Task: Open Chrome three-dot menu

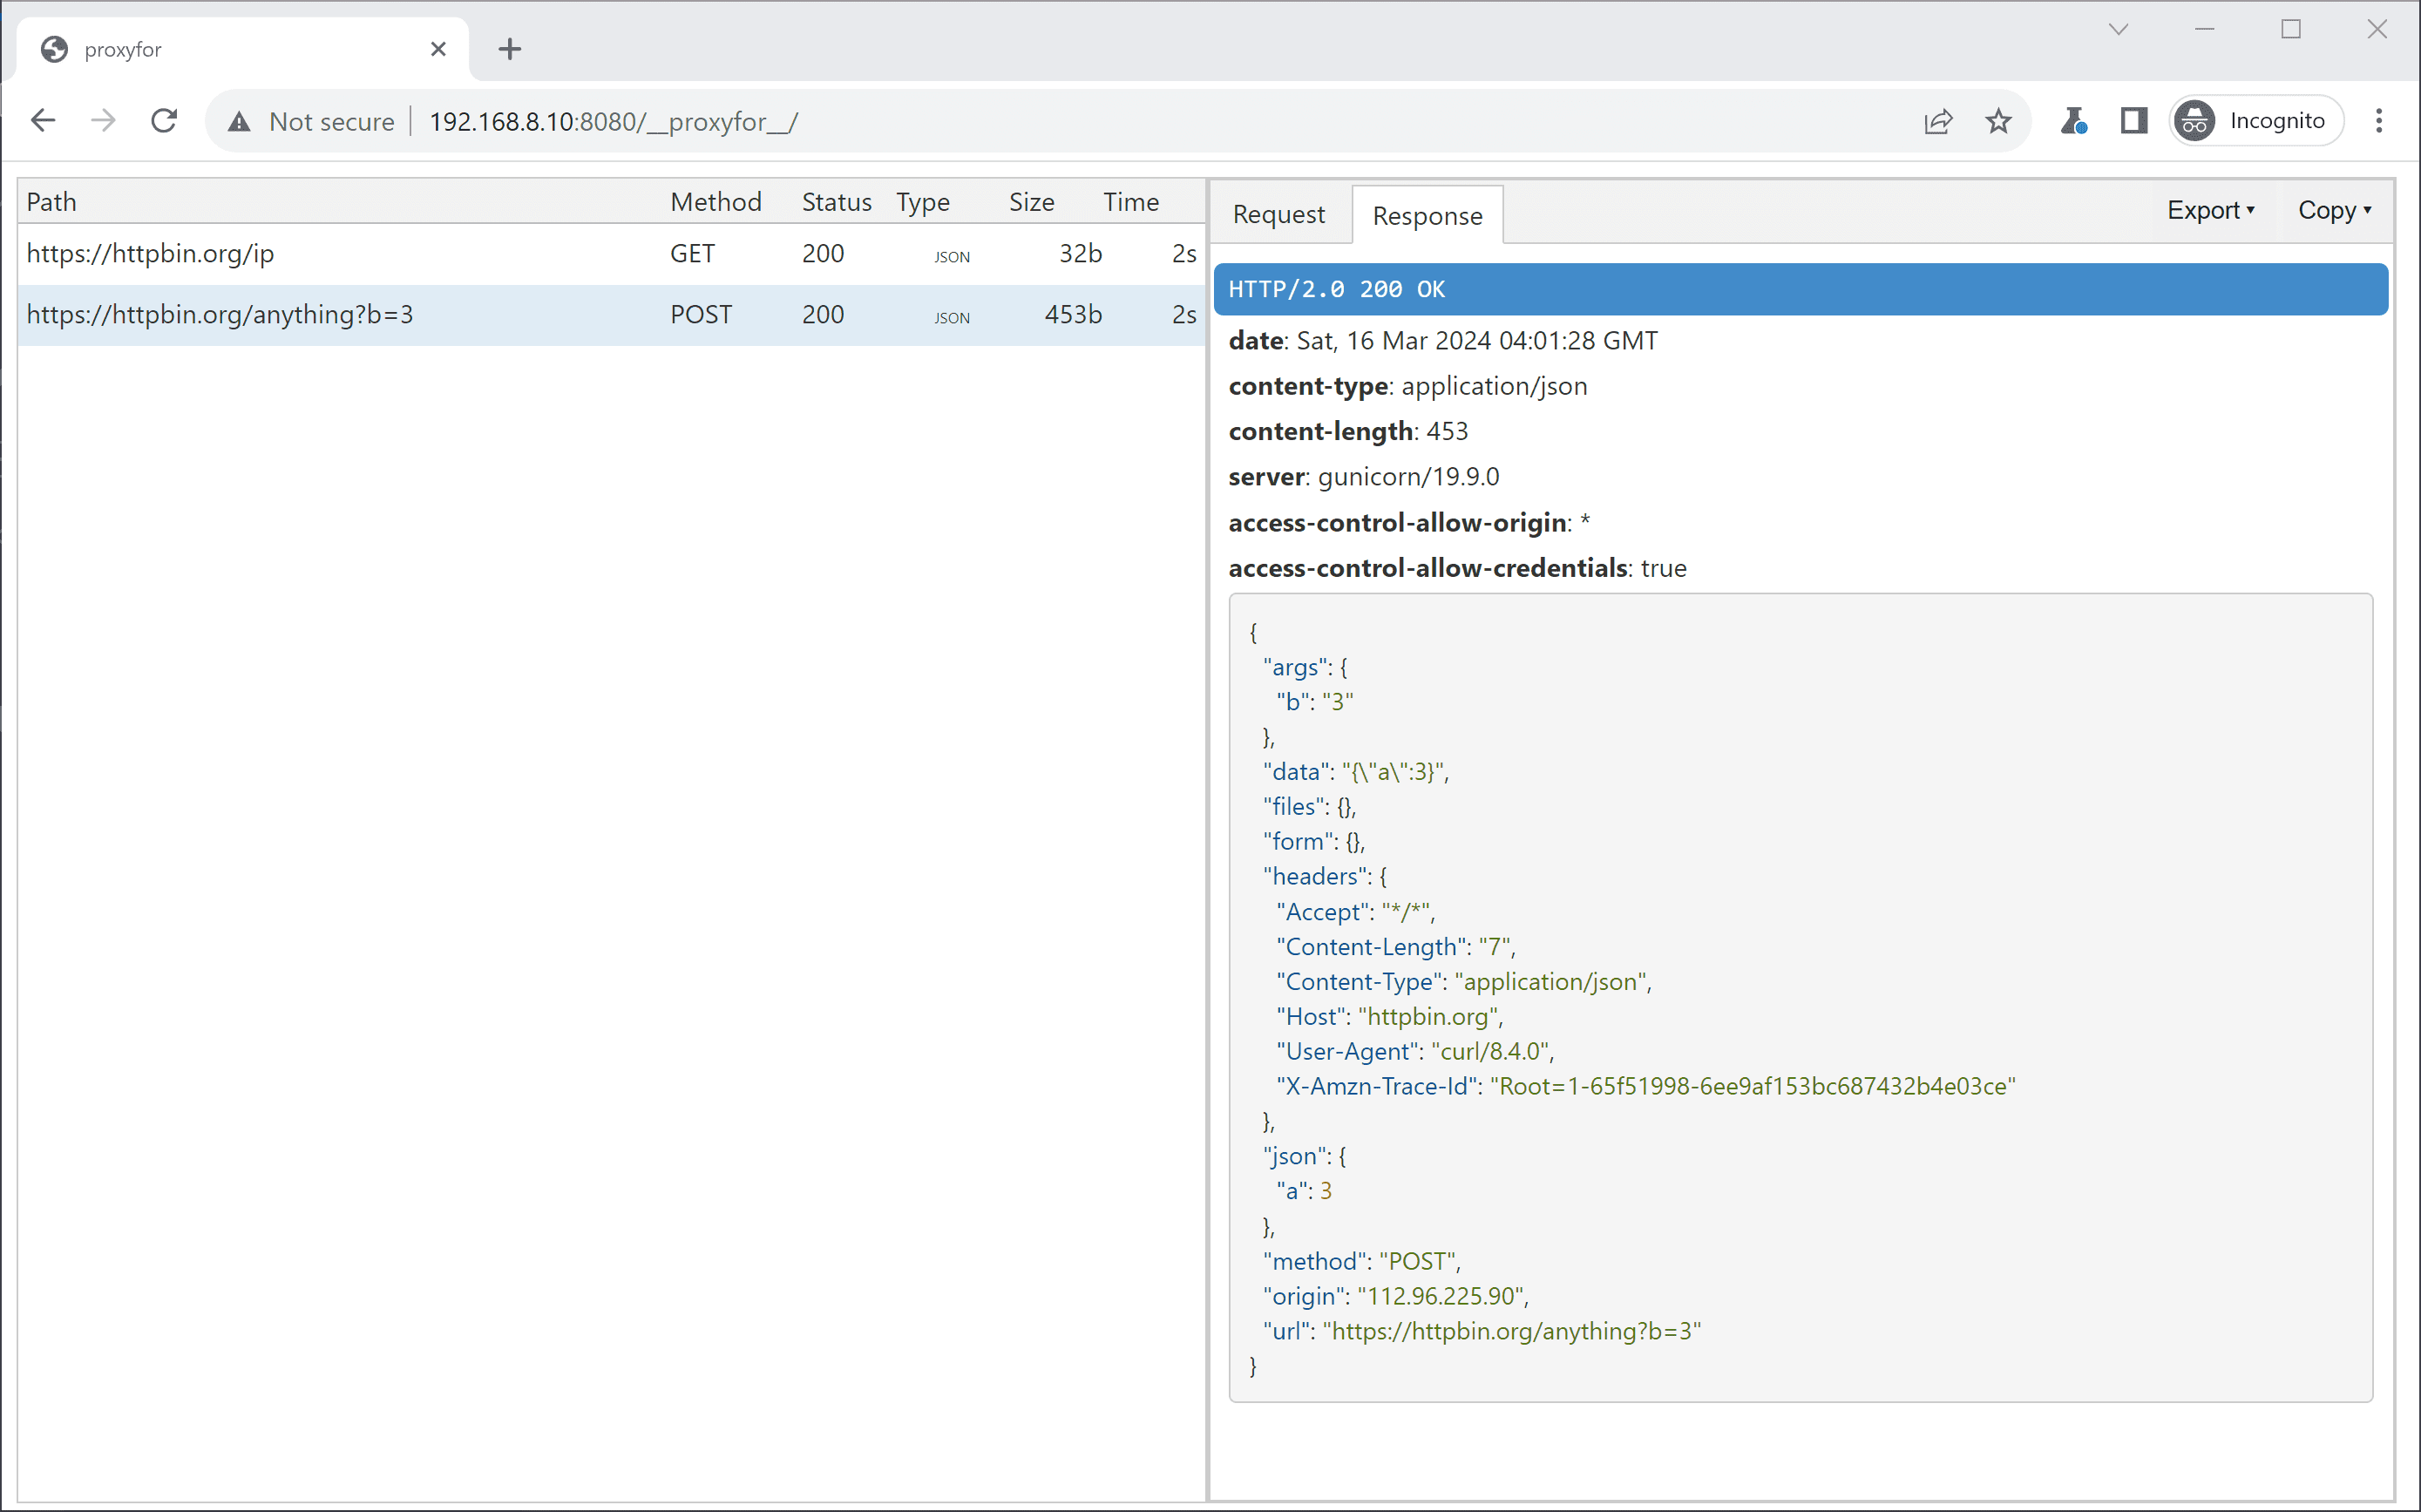Action: pyautogui.click(x=2379, y=121)
